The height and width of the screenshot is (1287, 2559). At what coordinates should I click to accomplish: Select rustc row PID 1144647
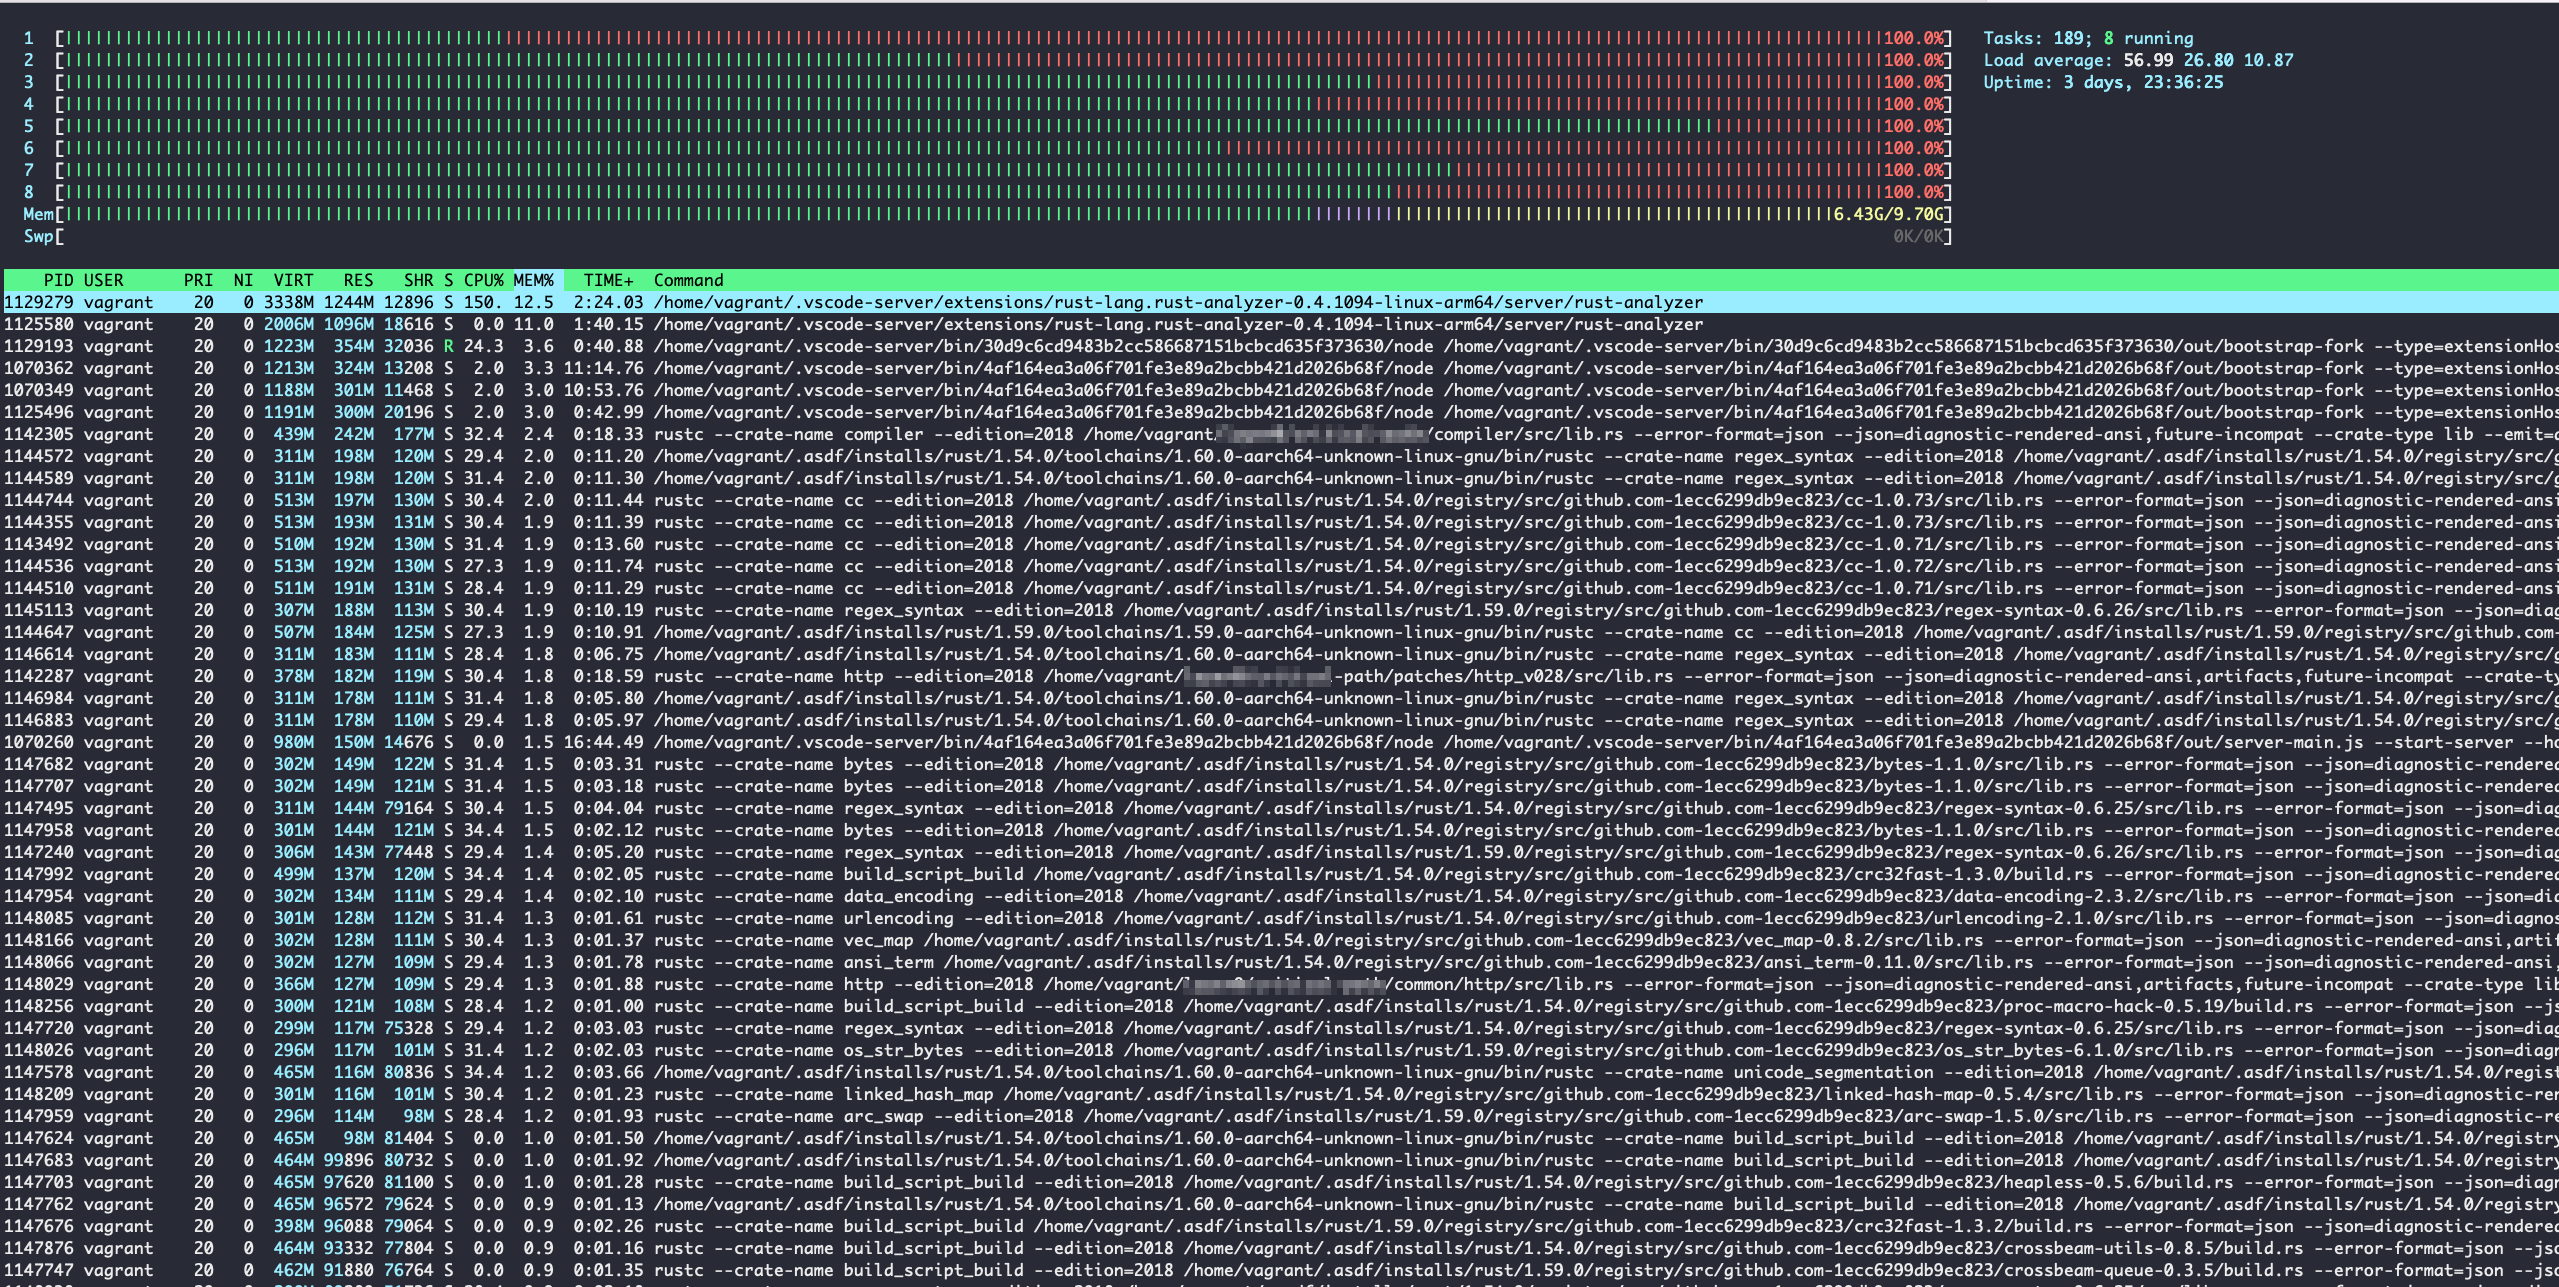[x=1279, y=632]
